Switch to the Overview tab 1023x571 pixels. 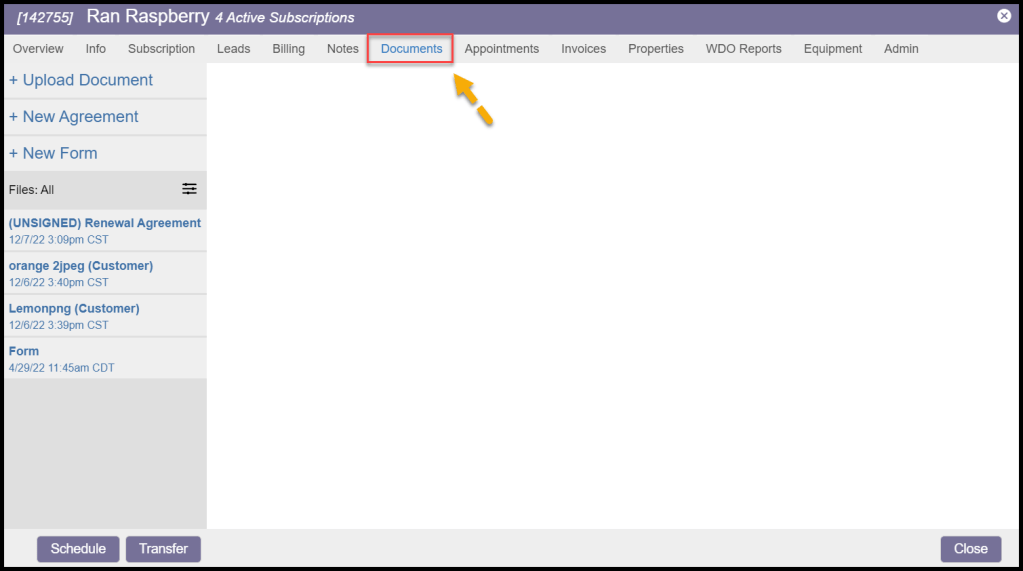point(38,49)
